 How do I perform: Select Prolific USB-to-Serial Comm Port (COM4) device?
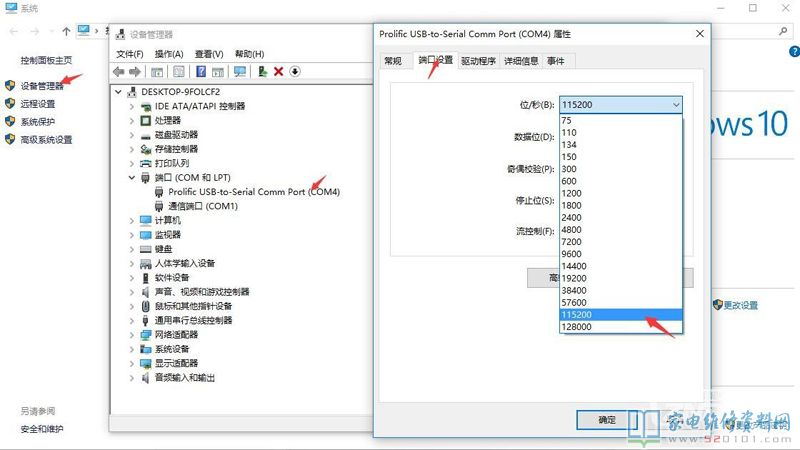coord(254,192)
